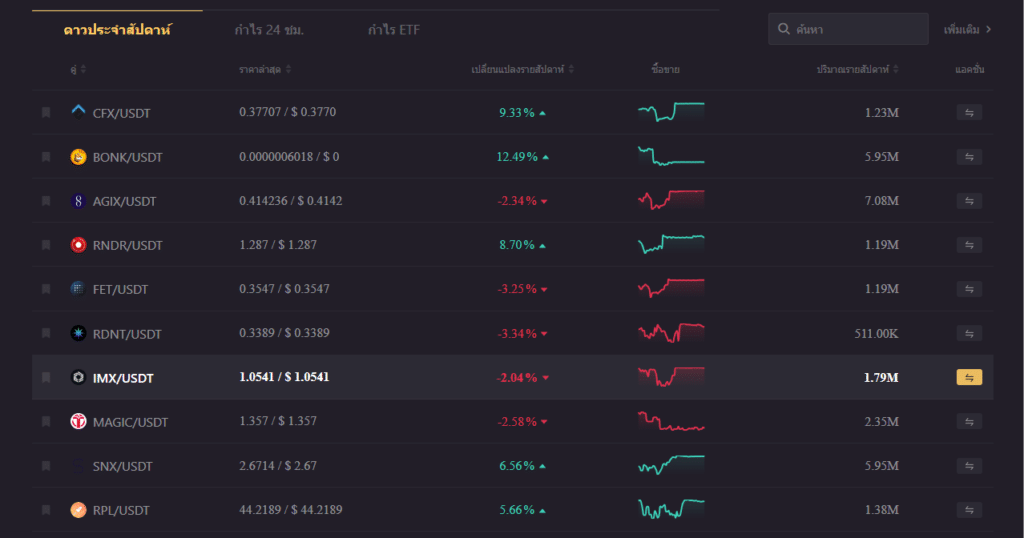This screenshot has height=538, width=1024.
Task: Select the weekly stars tab
Action: 118,29
